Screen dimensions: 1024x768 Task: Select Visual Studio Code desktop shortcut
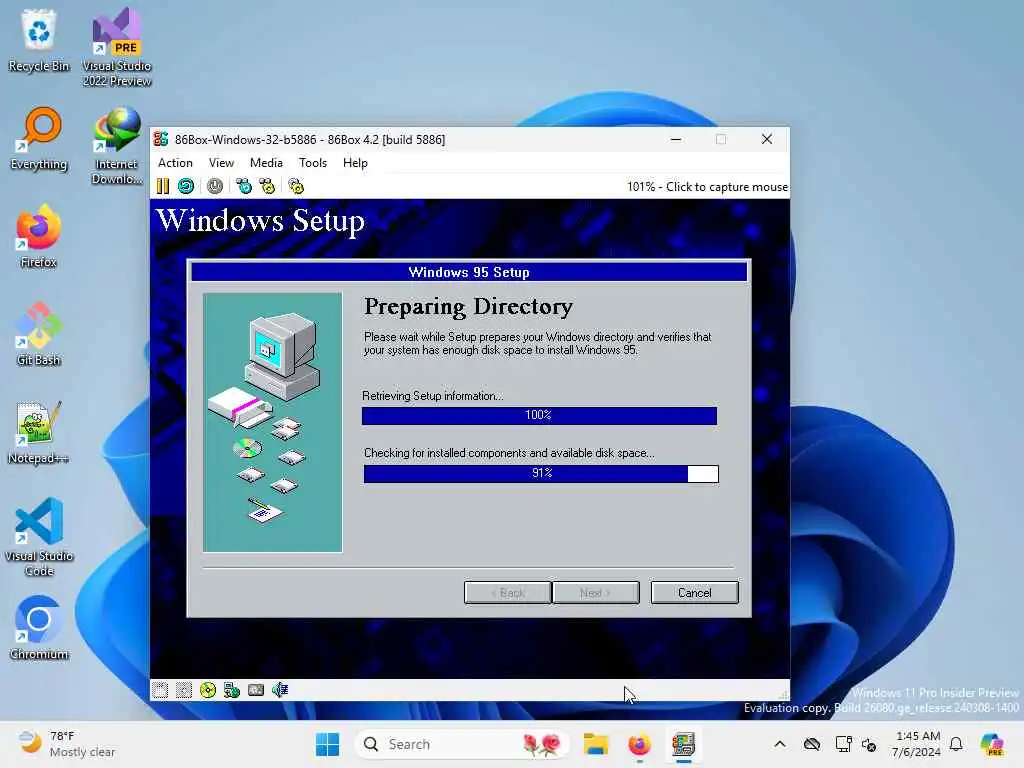pos(39,537)
